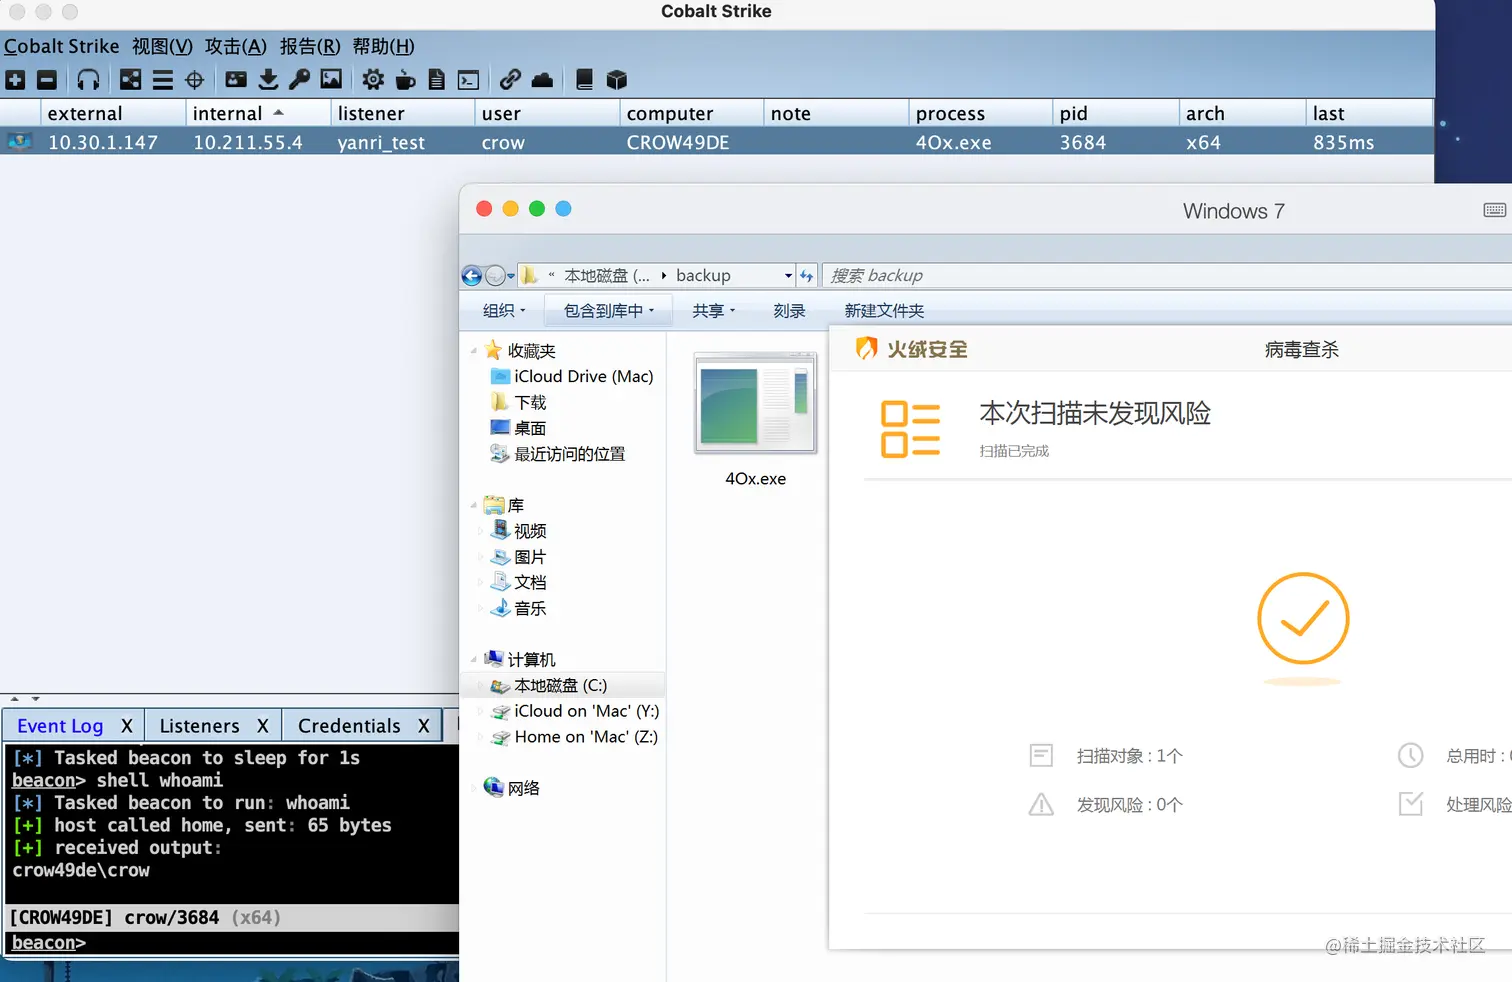Select Home on 'Mac' (Z:) drive
This screenshot has height=982, width=1512.
(x=575, y=737)
